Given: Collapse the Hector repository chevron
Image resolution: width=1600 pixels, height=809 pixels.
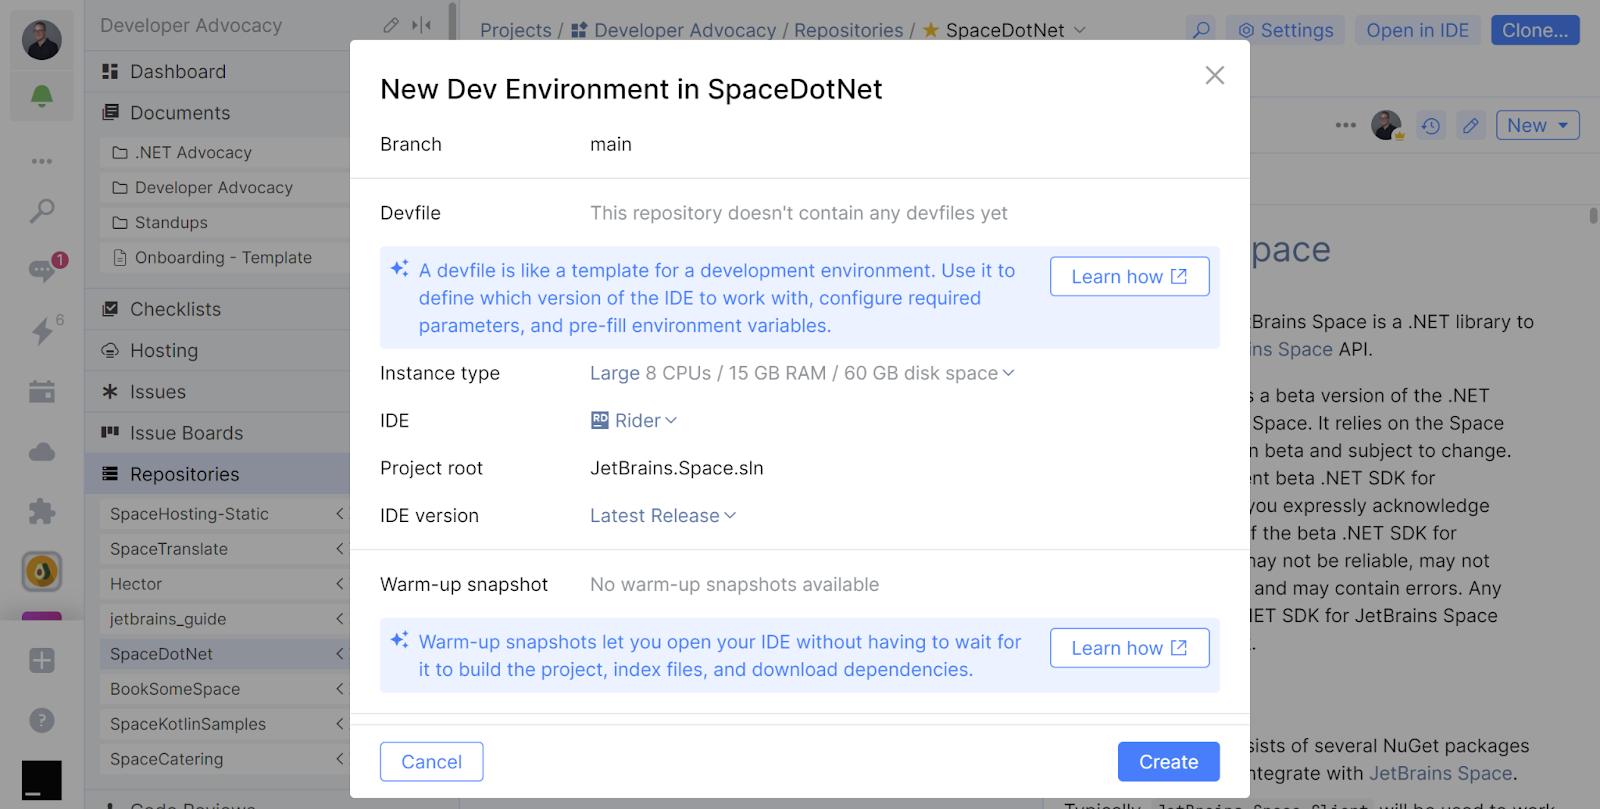Looking at the screenshot, I should (340, 584).
